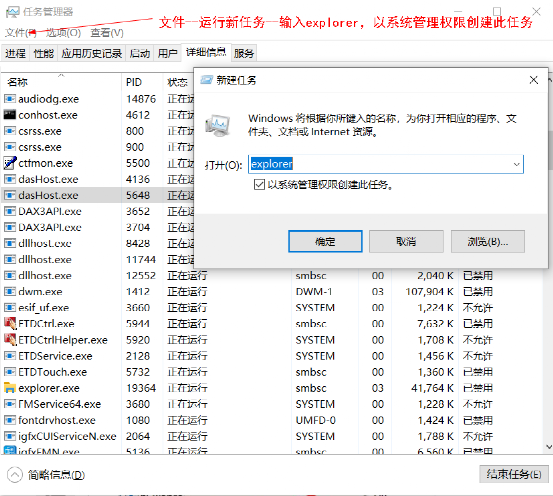Click icon of dasHost.exe PID 4136
553x496 pixels.
(10, 179)
